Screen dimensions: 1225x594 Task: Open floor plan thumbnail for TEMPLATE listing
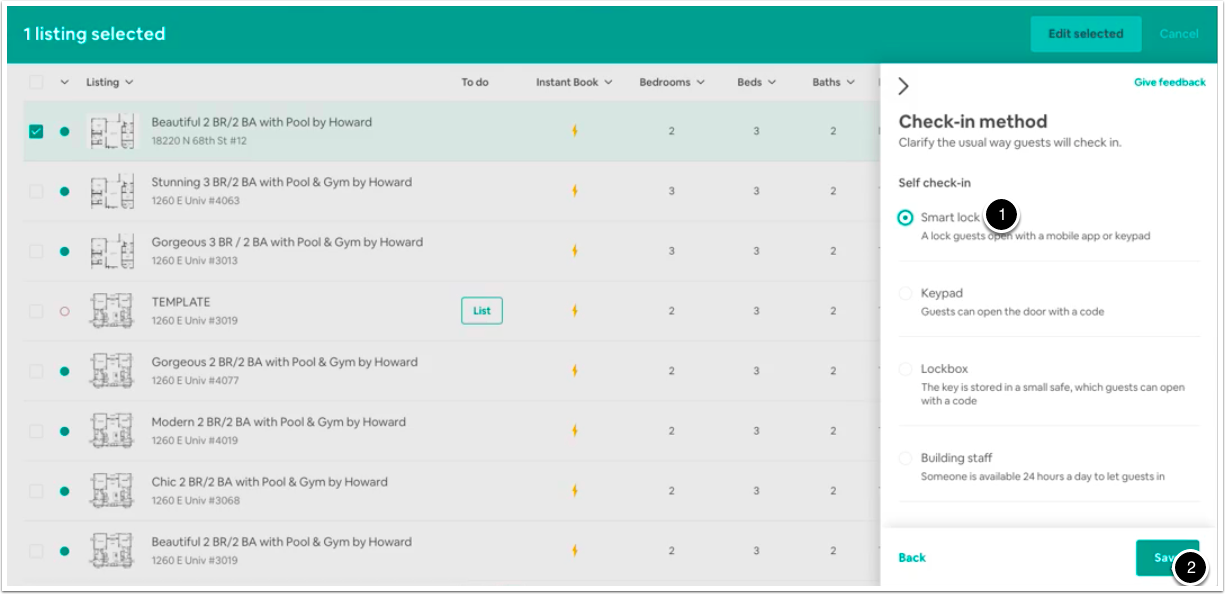[x=112, y=311]
